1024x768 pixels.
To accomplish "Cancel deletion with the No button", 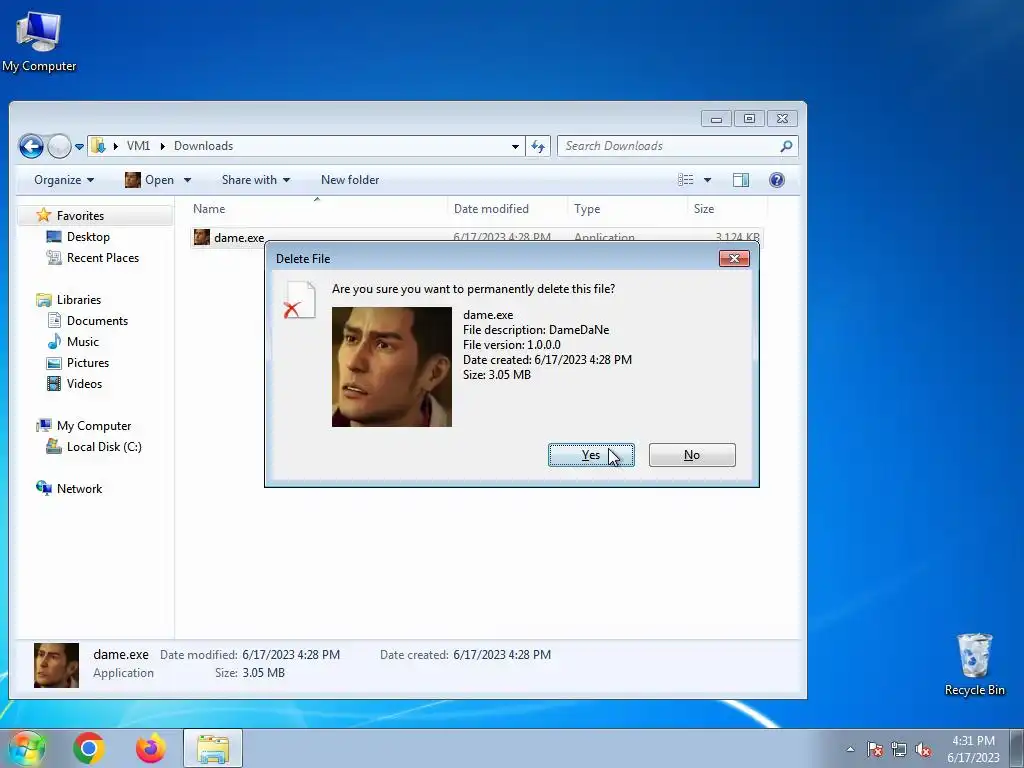I will 692,455.
